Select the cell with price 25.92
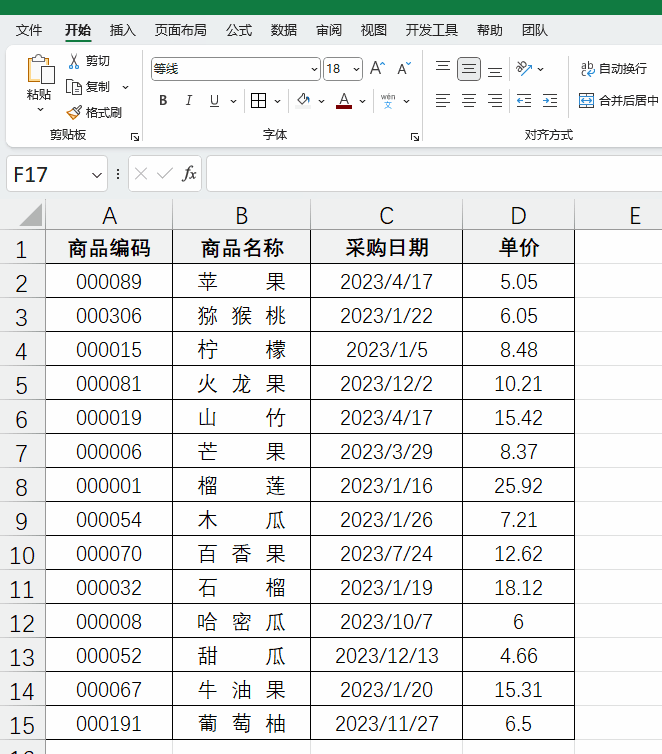 pos(518,486)
